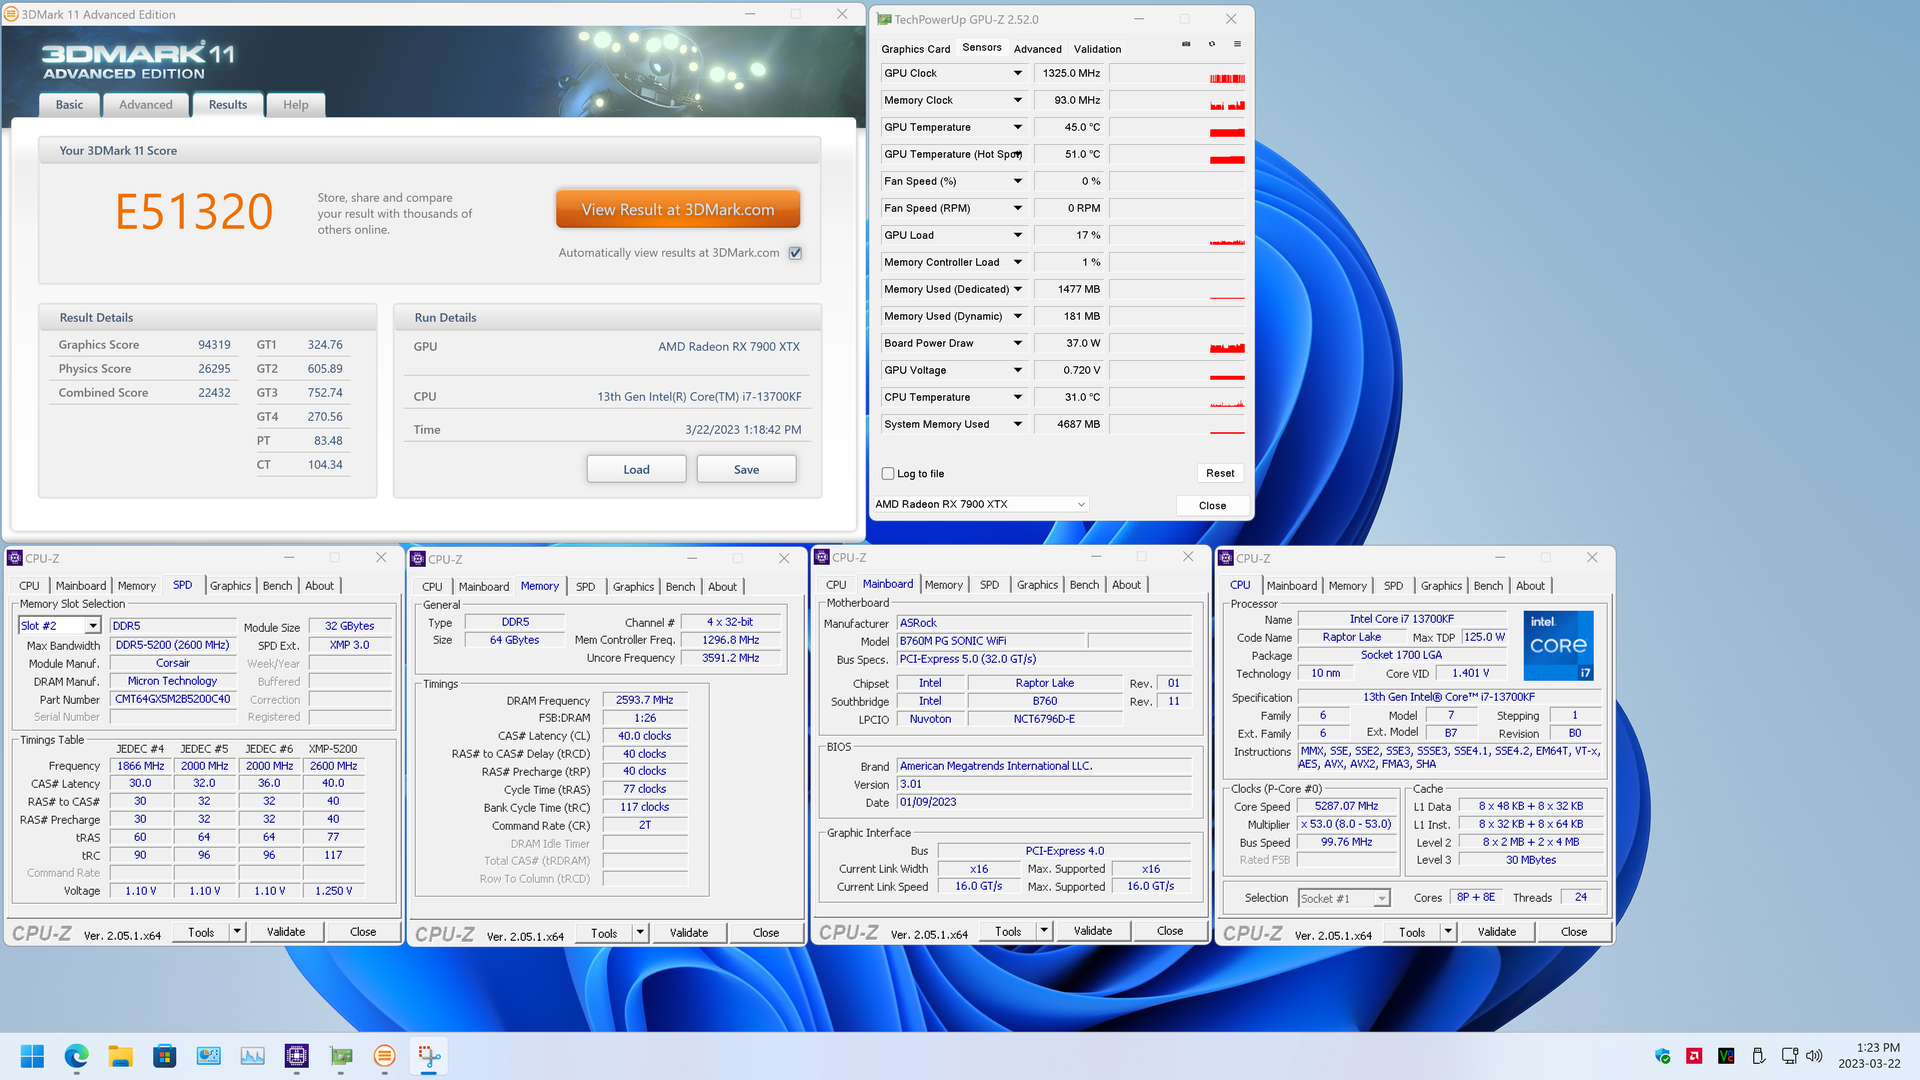Click the E51320 score text
The height and width of the screenshot is (1080, 1920).
(x=194, y=212)
